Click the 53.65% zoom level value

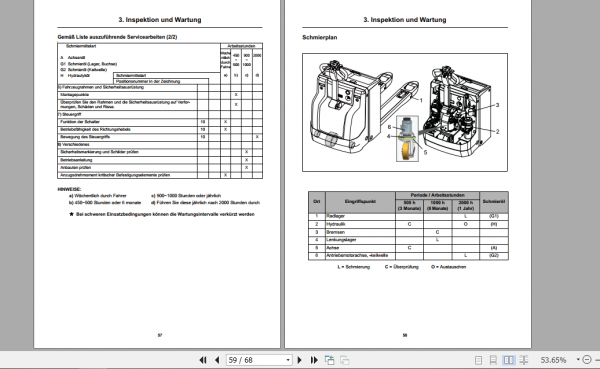553,360
